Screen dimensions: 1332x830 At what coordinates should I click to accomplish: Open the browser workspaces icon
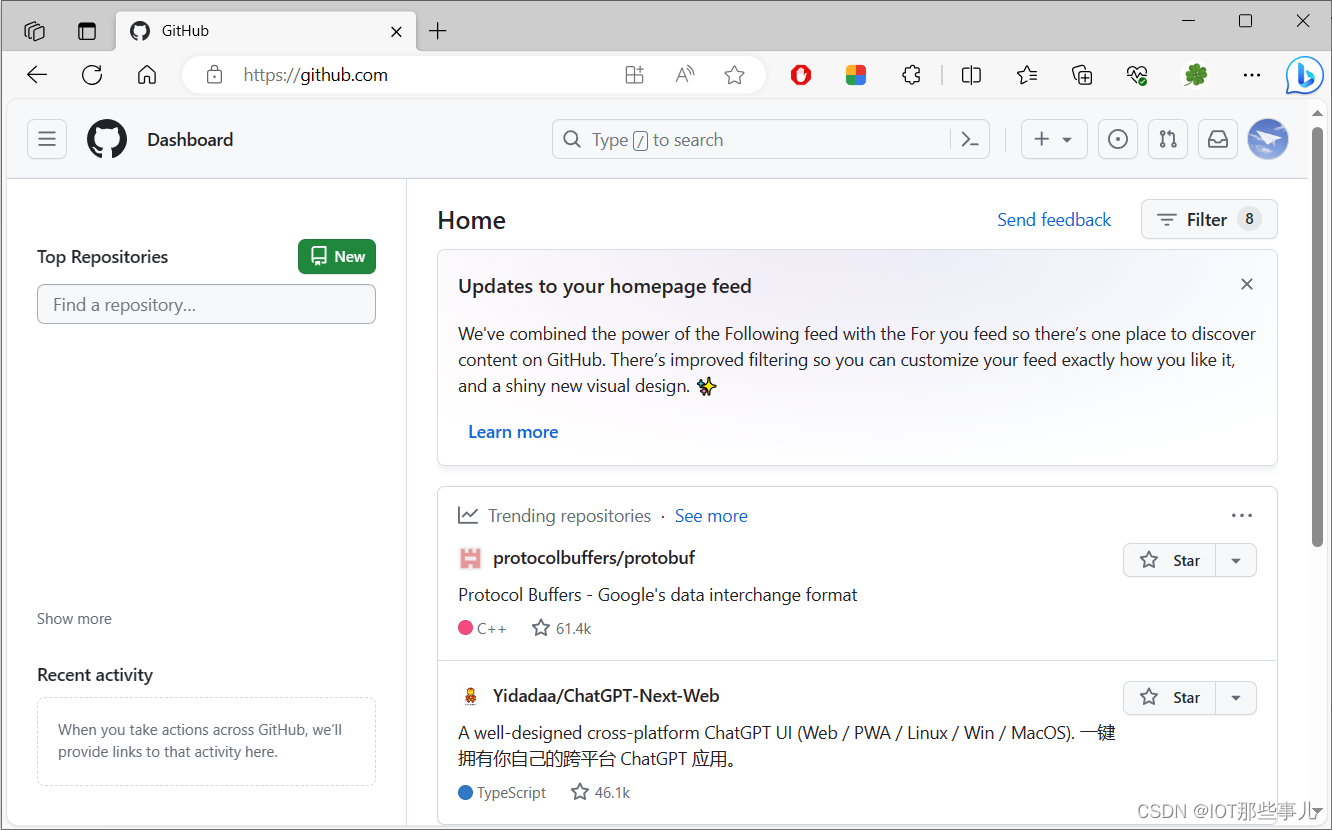coord(34,31)
